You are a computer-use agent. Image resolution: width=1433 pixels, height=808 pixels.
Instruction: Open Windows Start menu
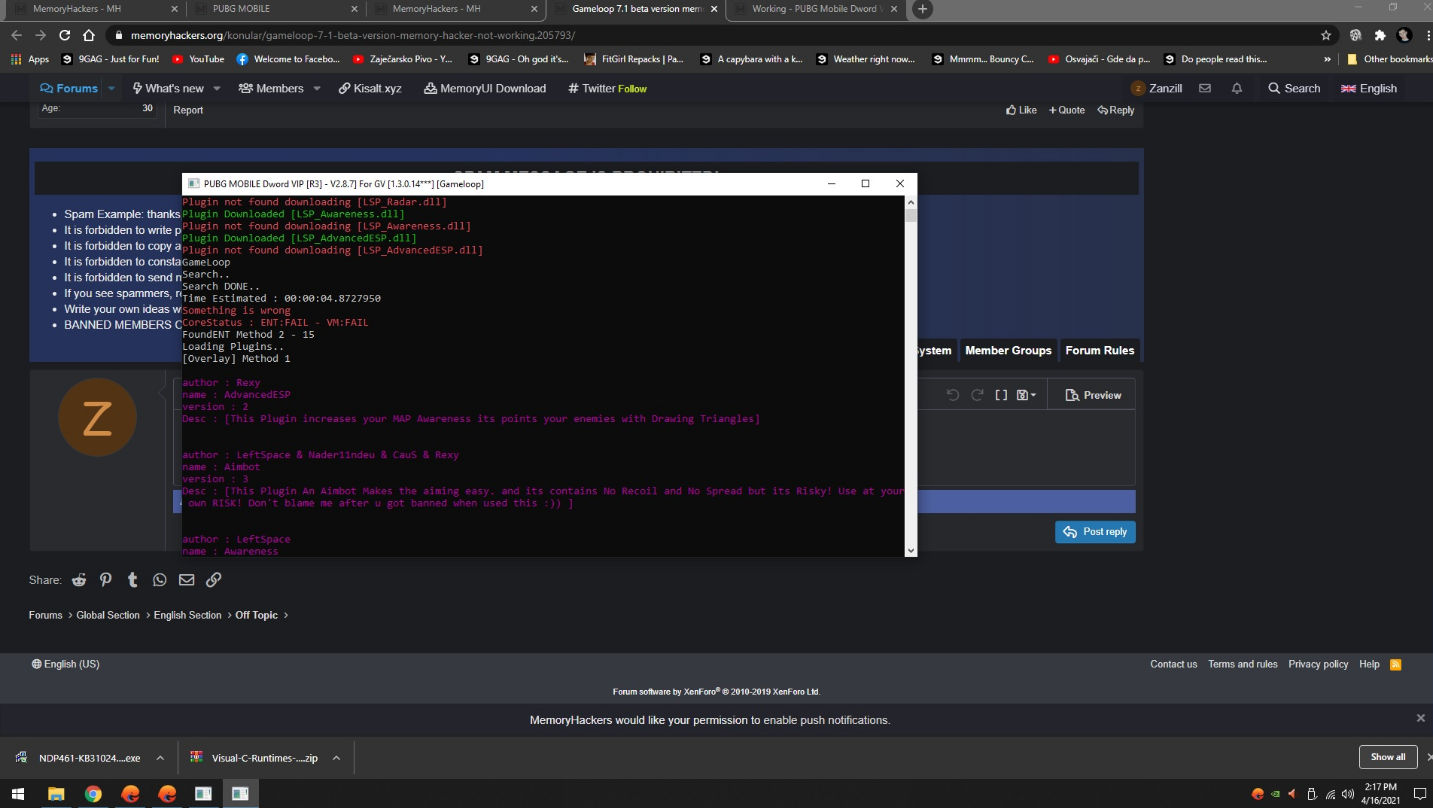coord(18,794)
